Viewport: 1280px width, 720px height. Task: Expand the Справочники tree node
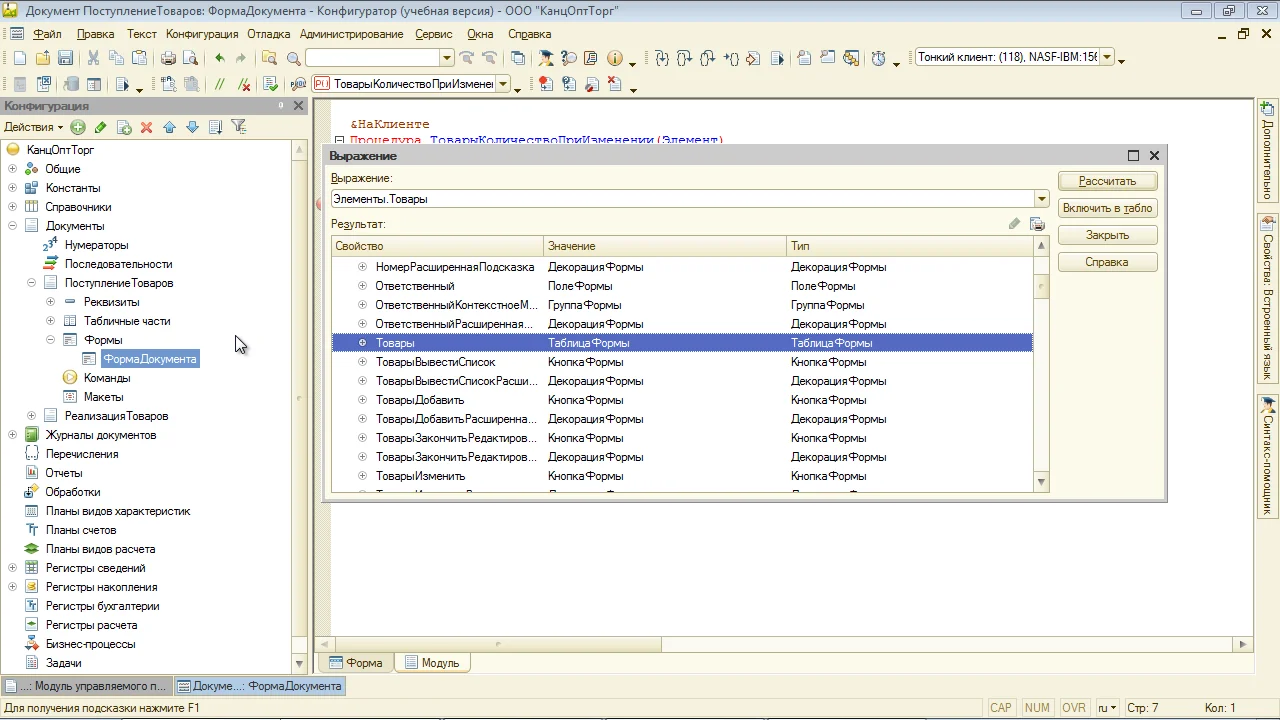click(12, 207)
